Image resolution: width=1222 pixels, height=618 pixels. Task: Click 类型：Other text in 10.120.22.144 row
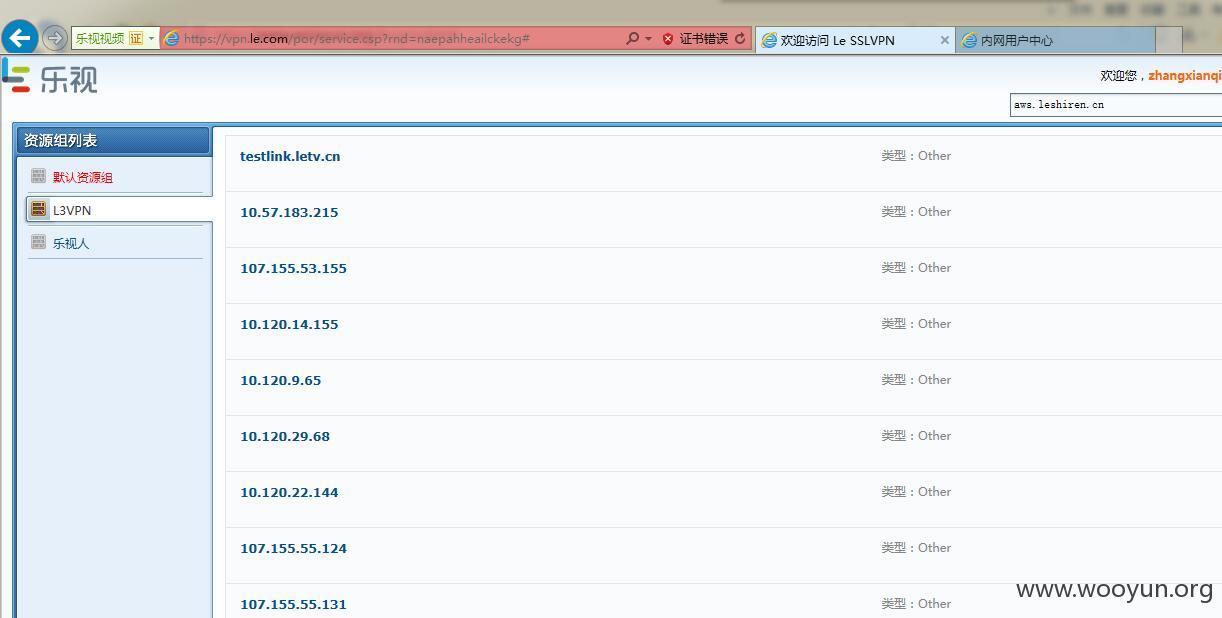click(916, 492)
